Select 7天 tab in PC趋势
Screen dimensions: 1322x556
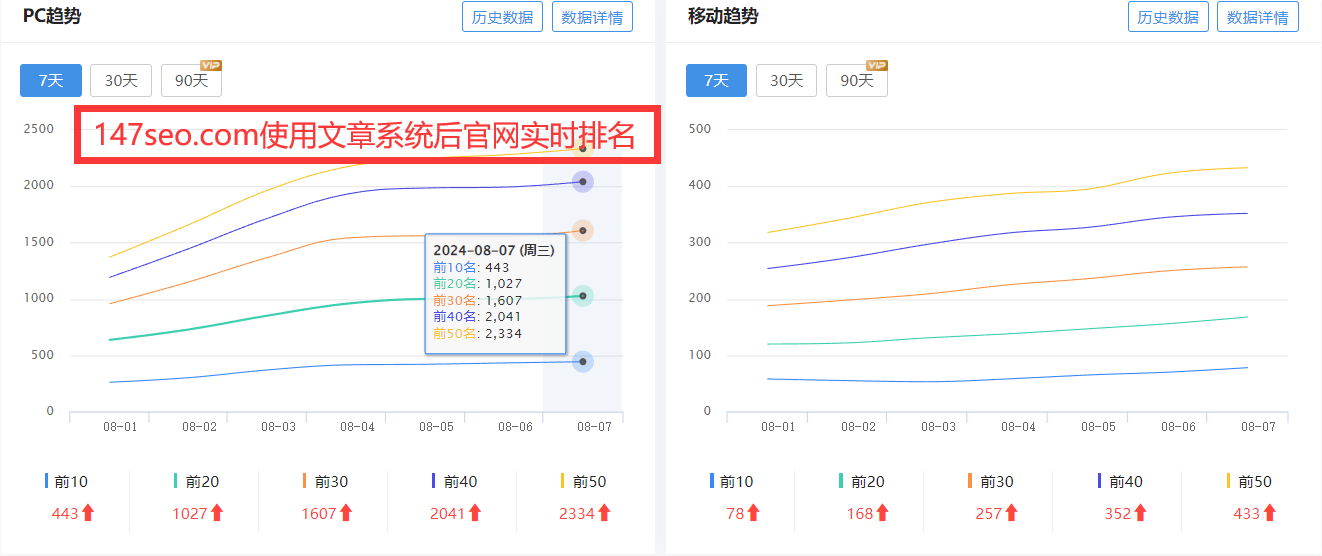tap(51, 81)
